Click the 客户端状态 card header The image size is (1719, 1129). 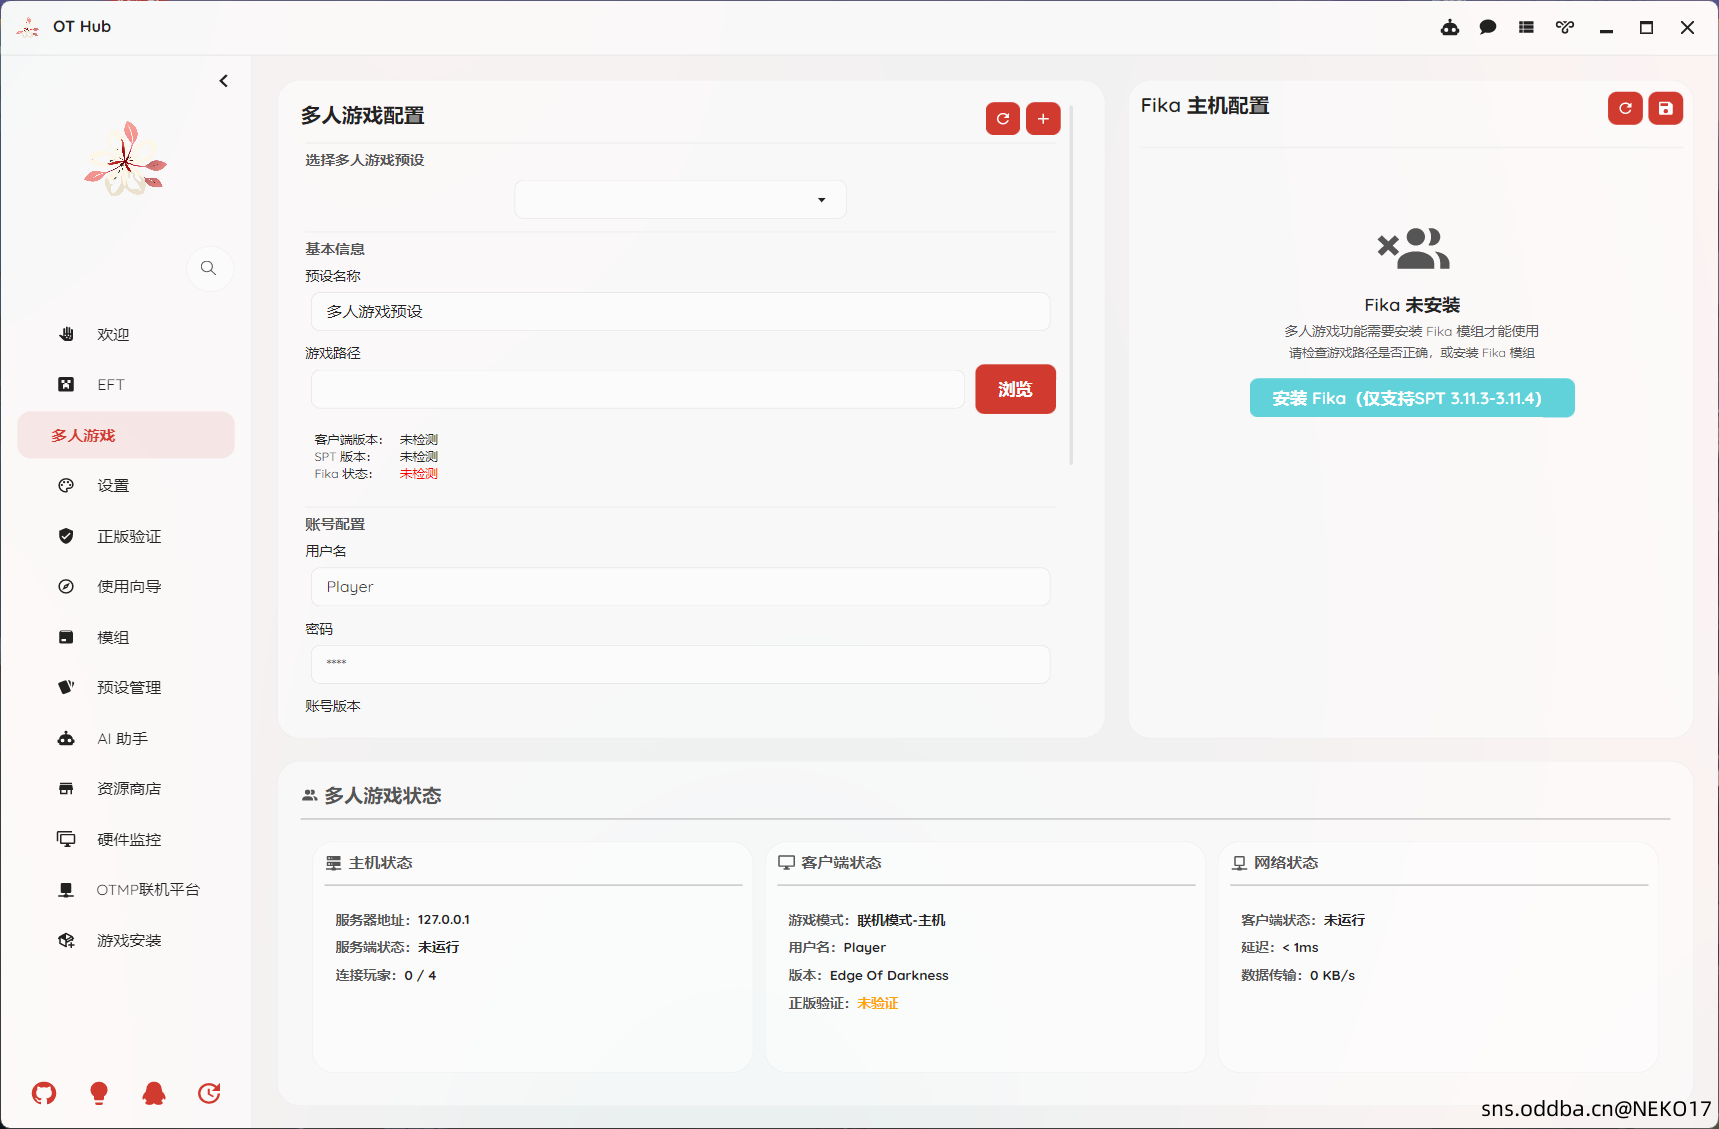[830, 863]
